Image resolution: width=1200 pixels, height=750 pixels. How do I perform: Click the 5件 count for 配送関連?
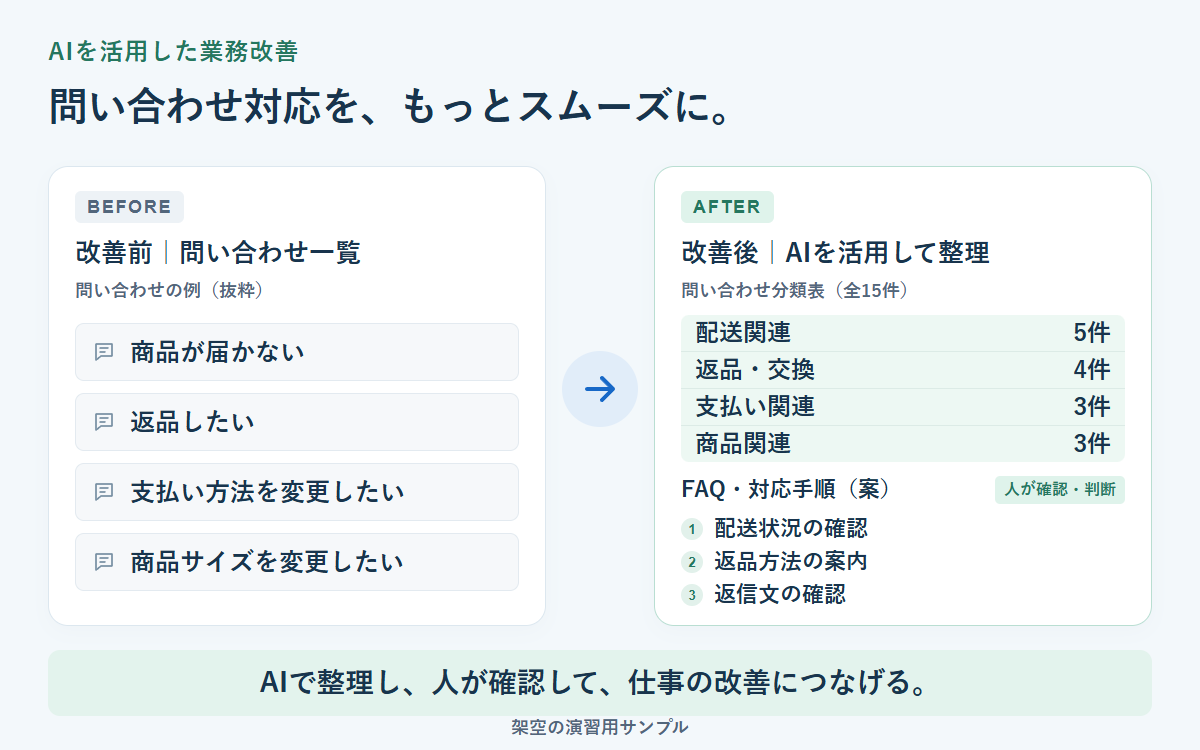1092,333
